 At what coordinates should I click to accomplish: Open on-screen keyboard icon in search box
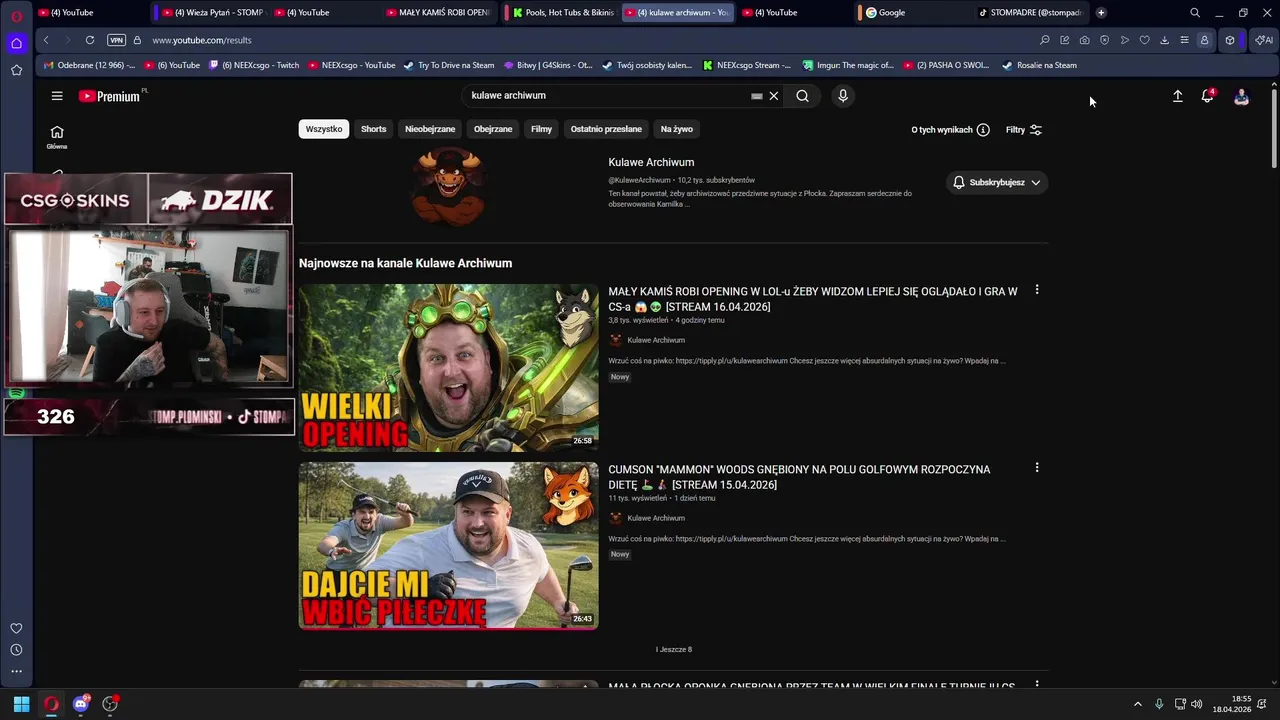[x=757, y=96]
